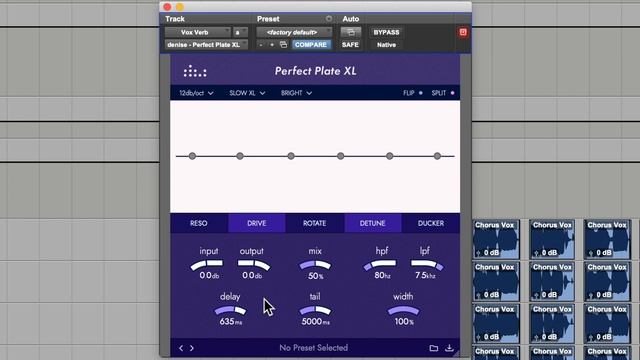Open the insert position 'a' selector

(240, 32)
